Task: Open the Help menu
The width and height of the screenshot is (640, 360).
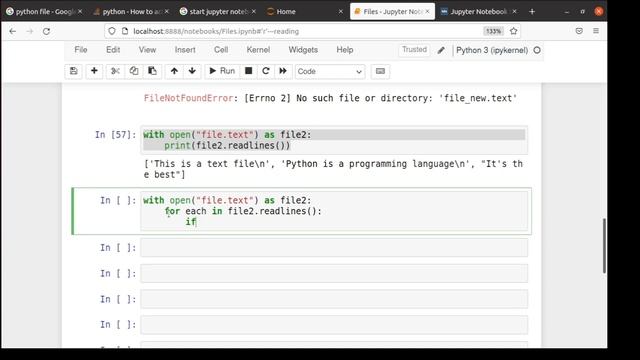Action: coord(345,50)
